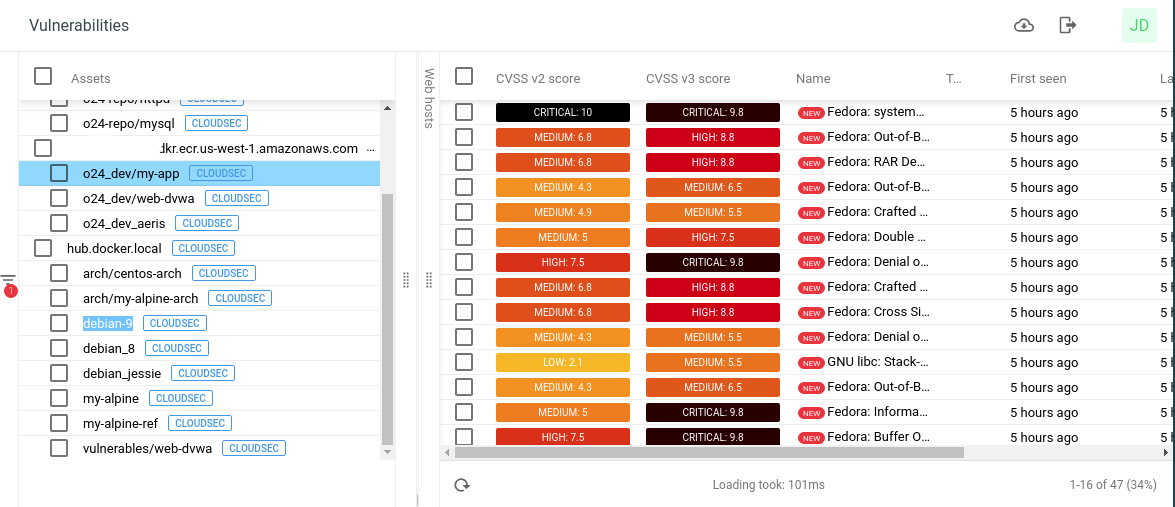Open vulnerables/web-dvwa asset entry

point(147,448)
